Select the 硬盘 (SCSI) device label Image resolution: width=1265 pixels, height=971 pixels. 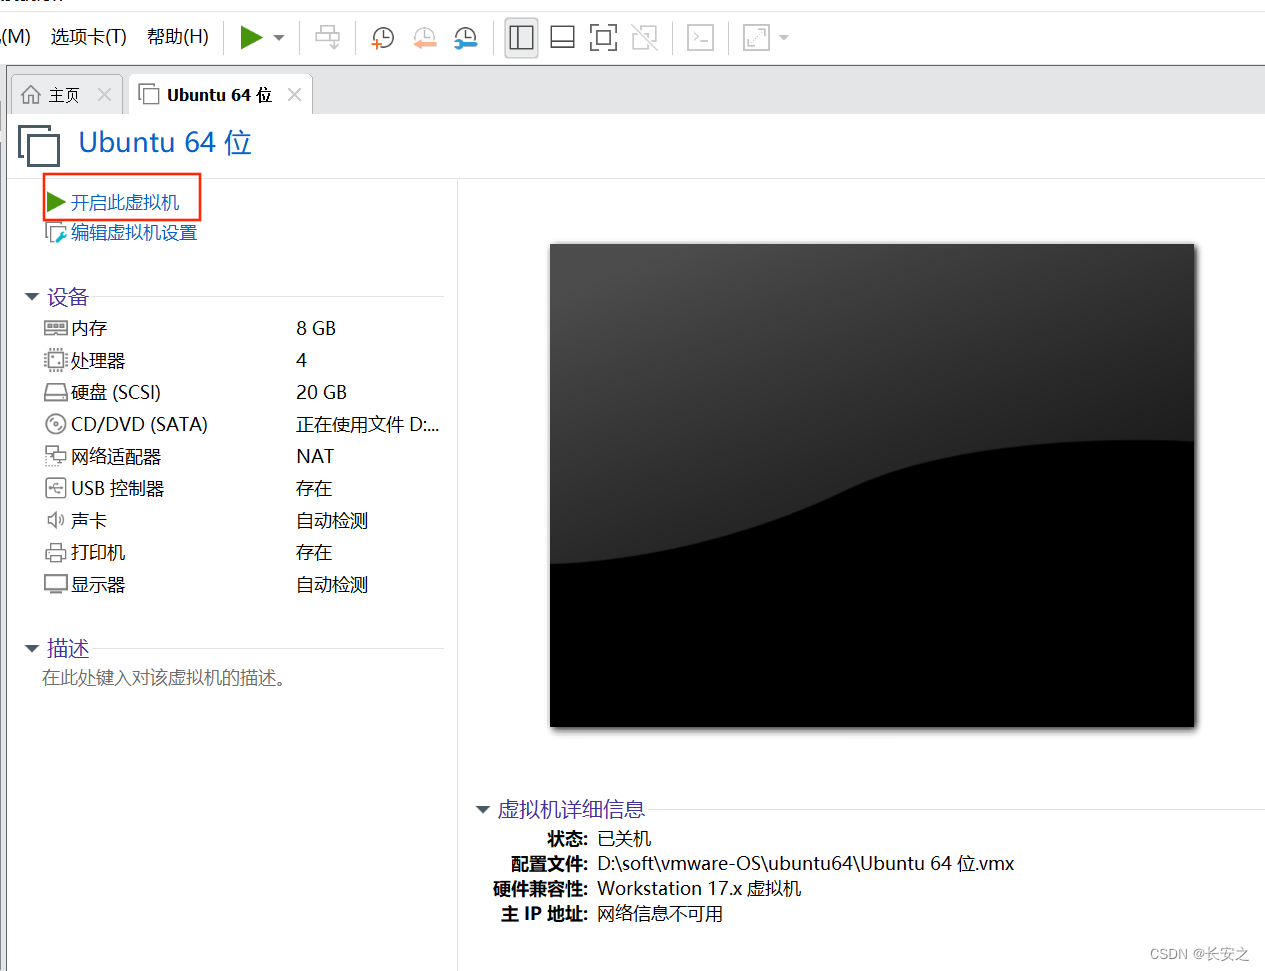click(116, 392)
